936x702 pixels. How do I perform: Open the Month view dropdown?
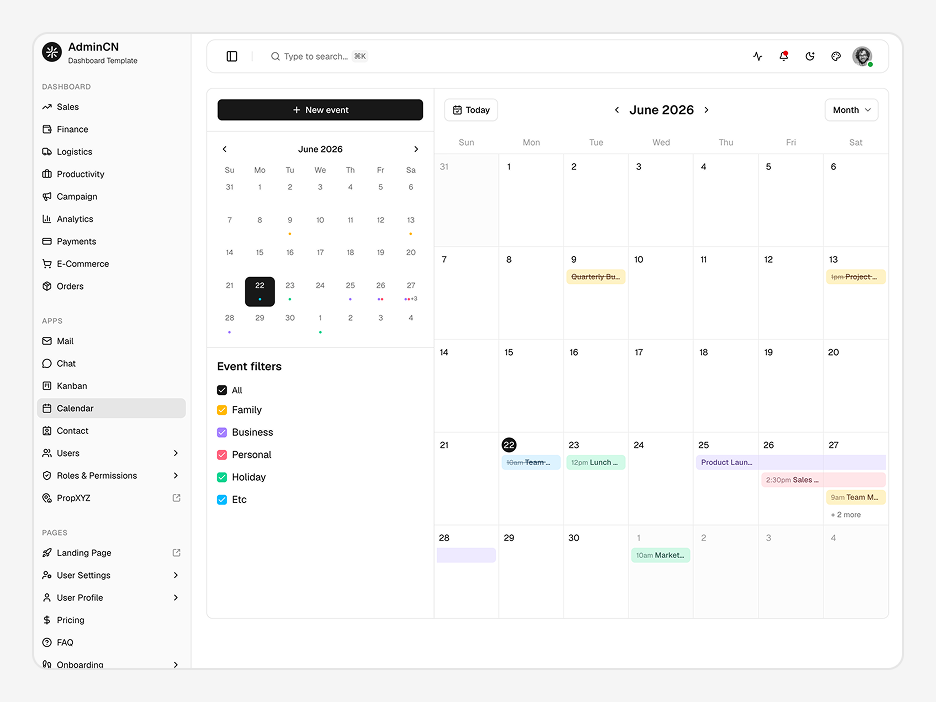(851, 110)
